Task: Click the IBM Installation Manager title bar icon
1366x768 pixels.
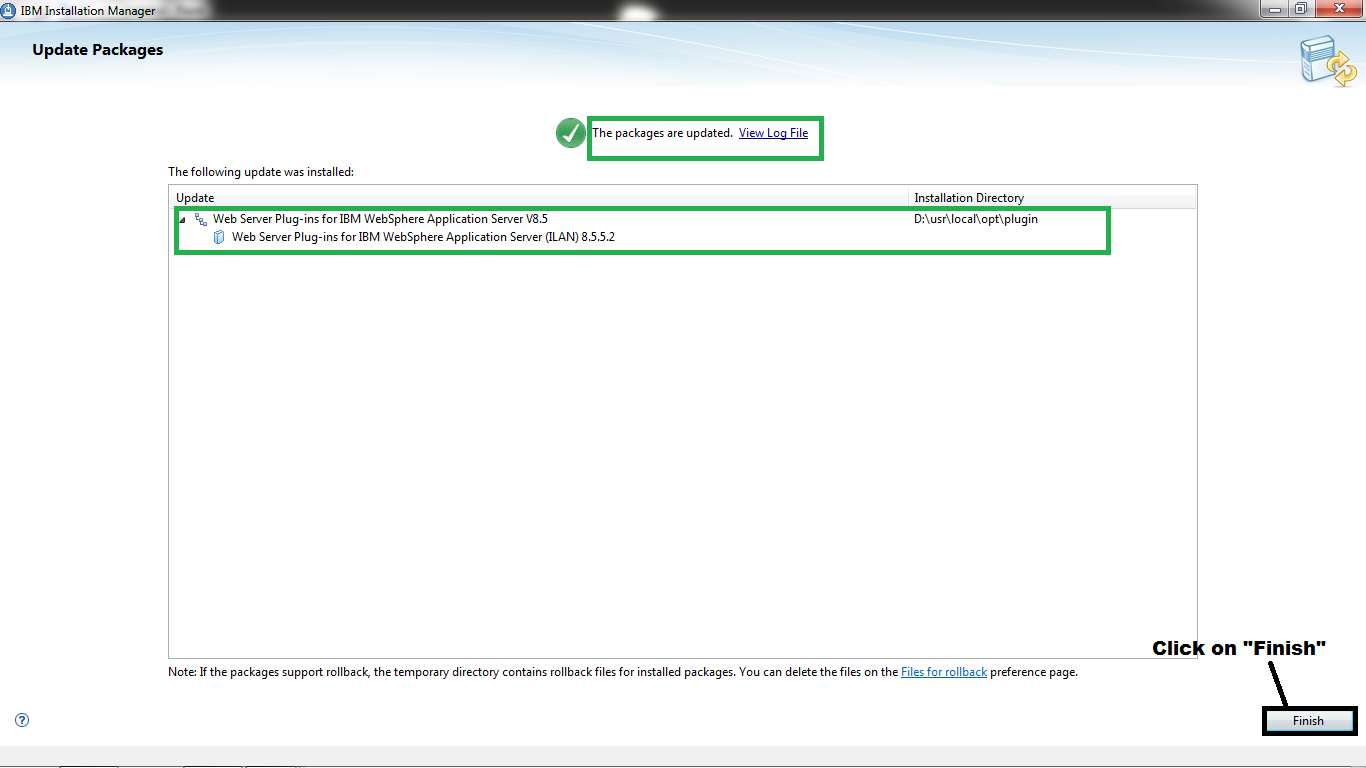Action: [x=10, y=10]
